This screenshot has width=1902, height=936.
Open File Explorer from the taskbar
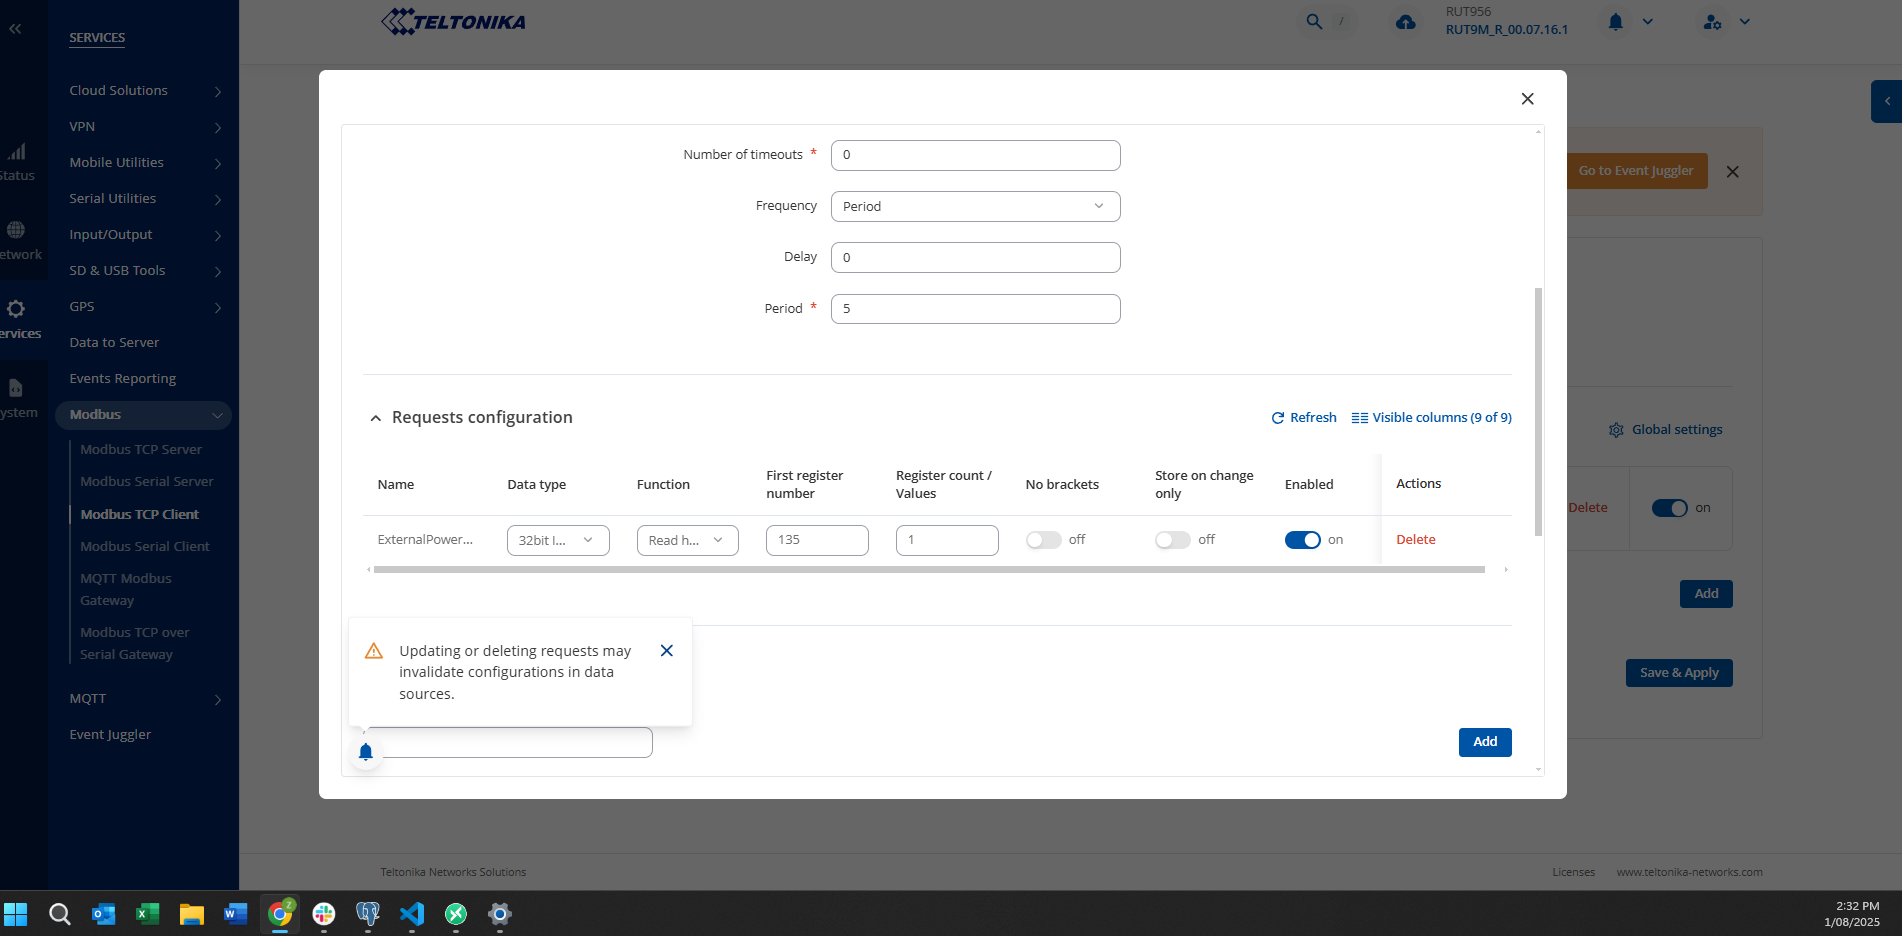point(192,914)
